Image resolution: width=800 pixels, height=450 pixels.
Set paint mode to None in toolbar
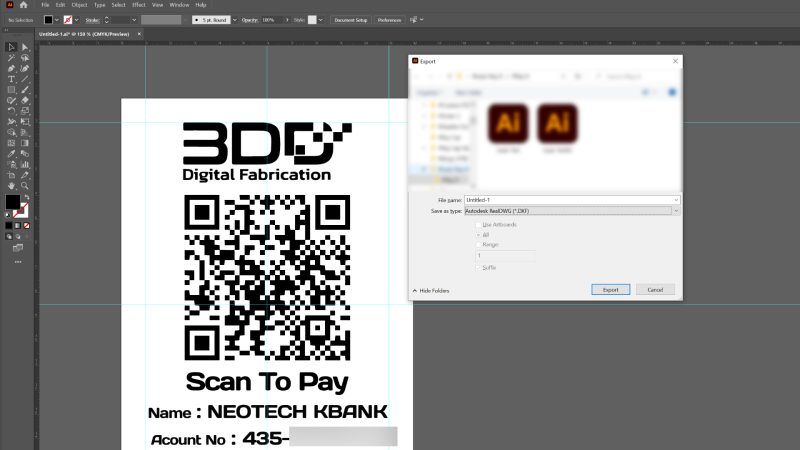27,226
